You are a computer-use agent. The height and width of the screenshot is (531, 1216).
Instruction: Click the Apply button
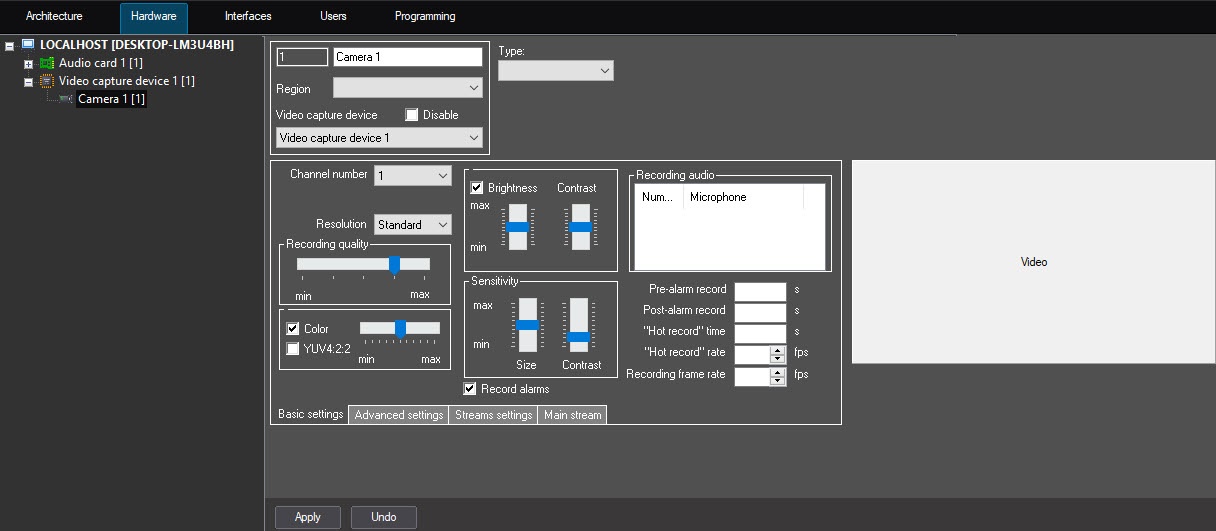(308, 517)
